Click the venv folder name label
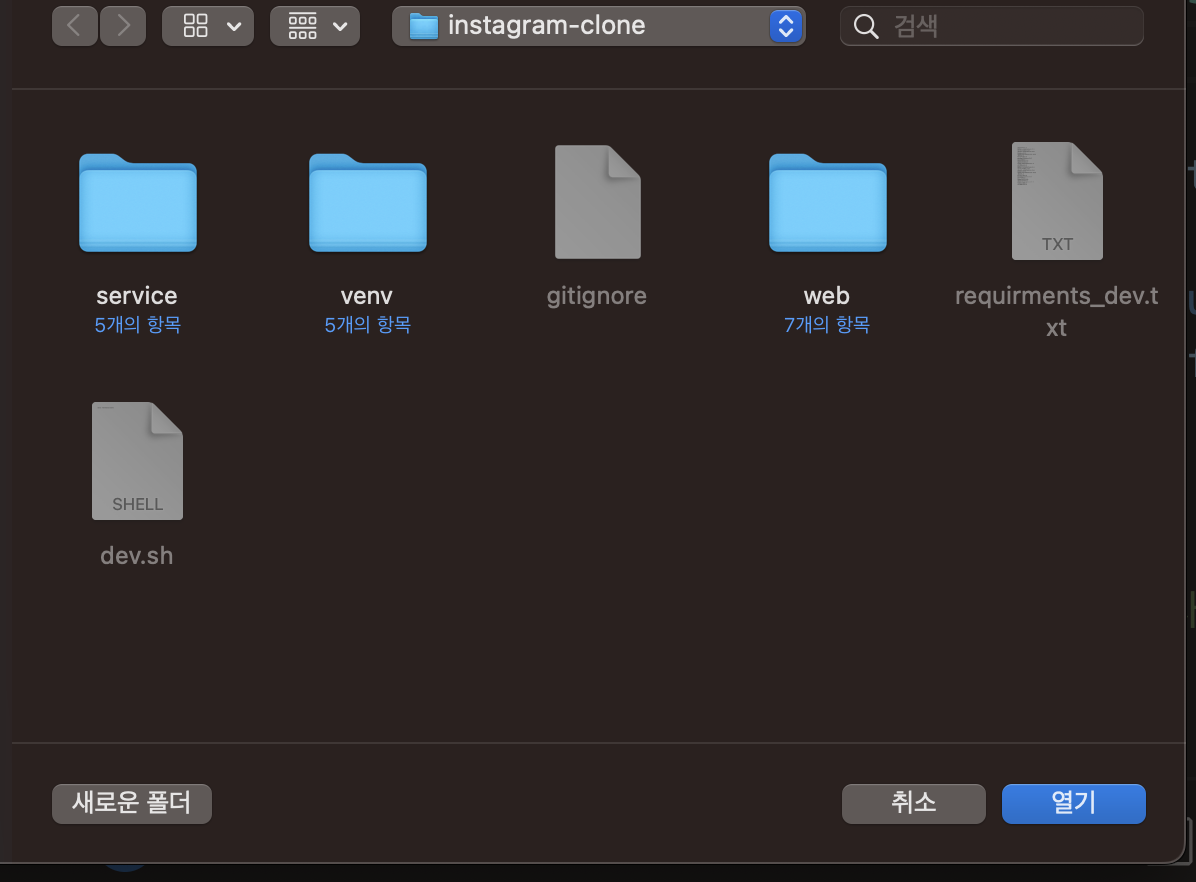1196x882 pixels. coord(367,296)
